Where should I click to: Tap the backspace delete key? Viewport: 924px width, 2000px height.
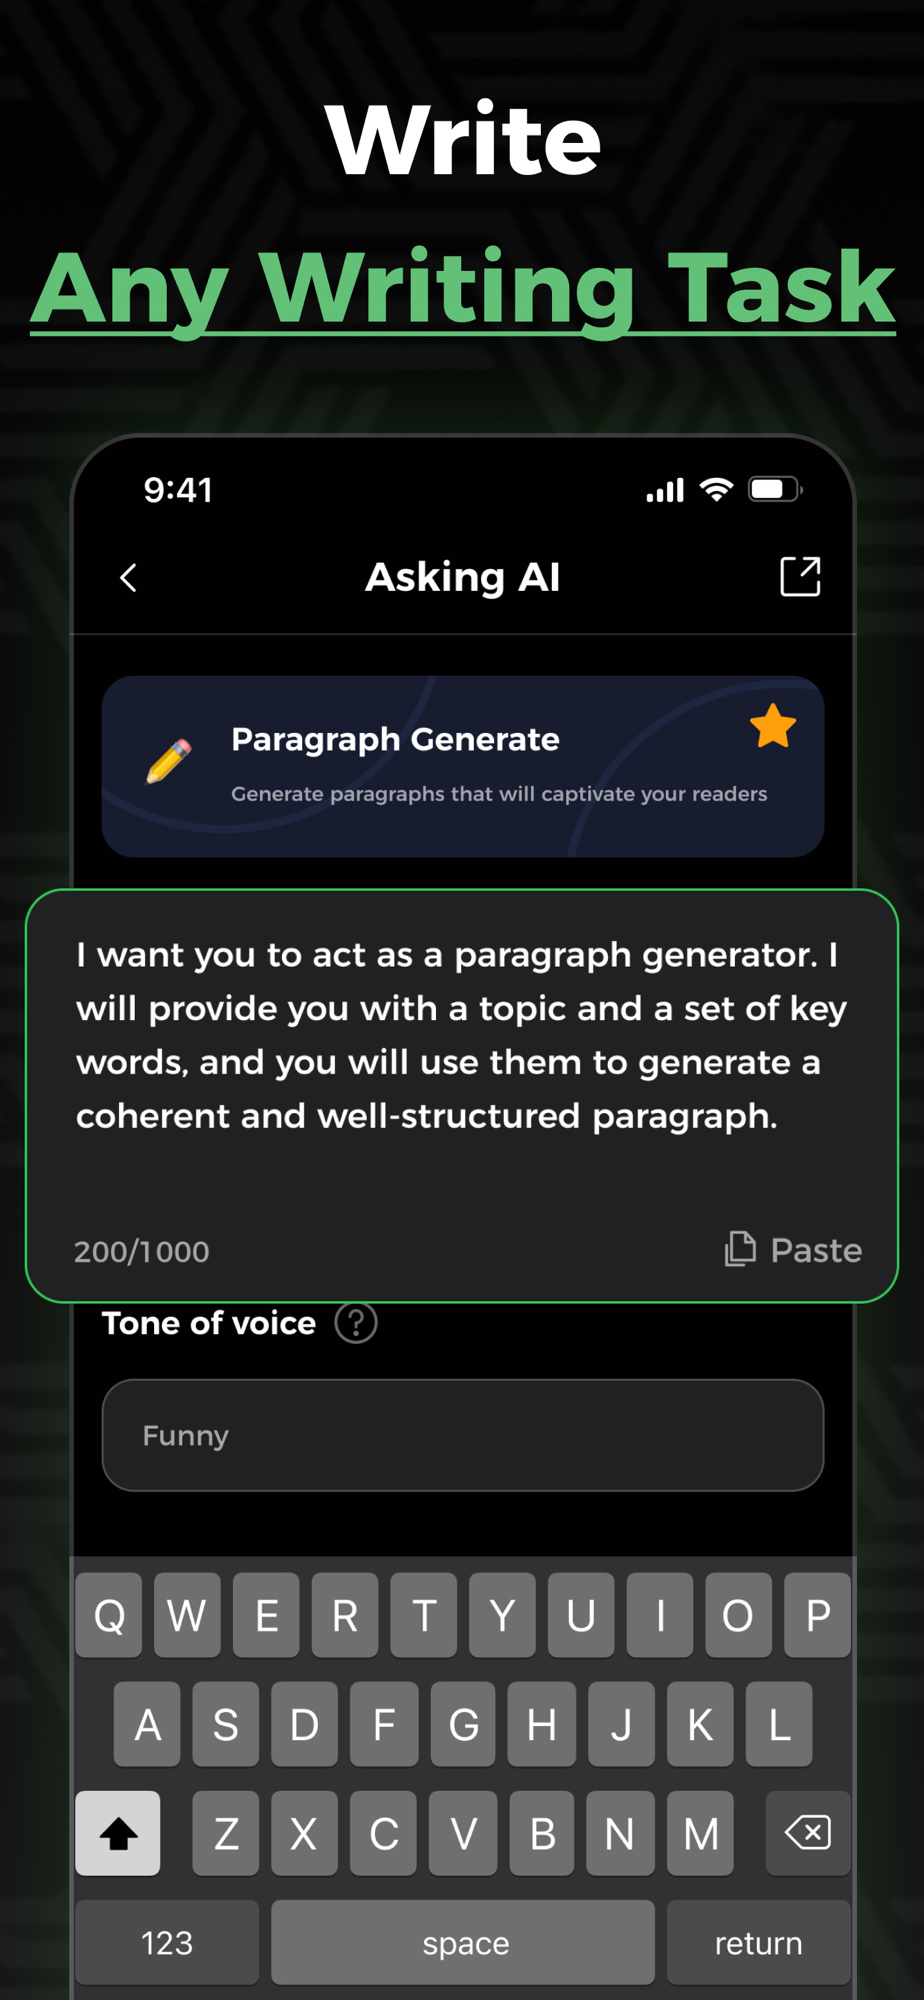click(808, 1833)
